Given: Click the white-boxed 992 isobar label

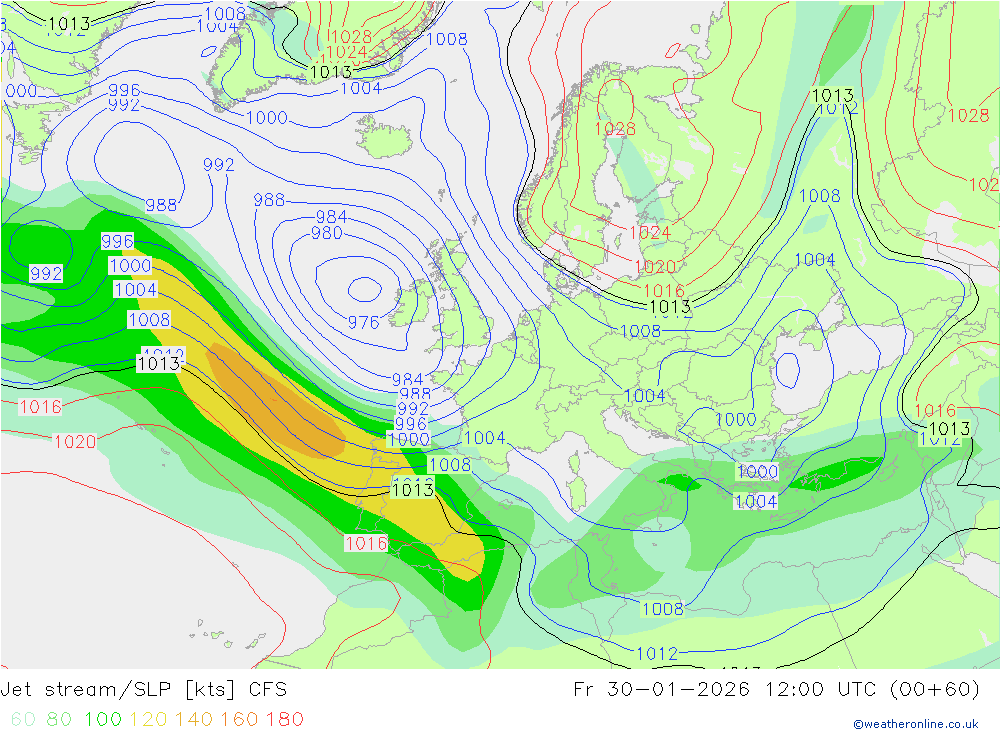Looking at the screenshot, I should click(x=46, y=274).
